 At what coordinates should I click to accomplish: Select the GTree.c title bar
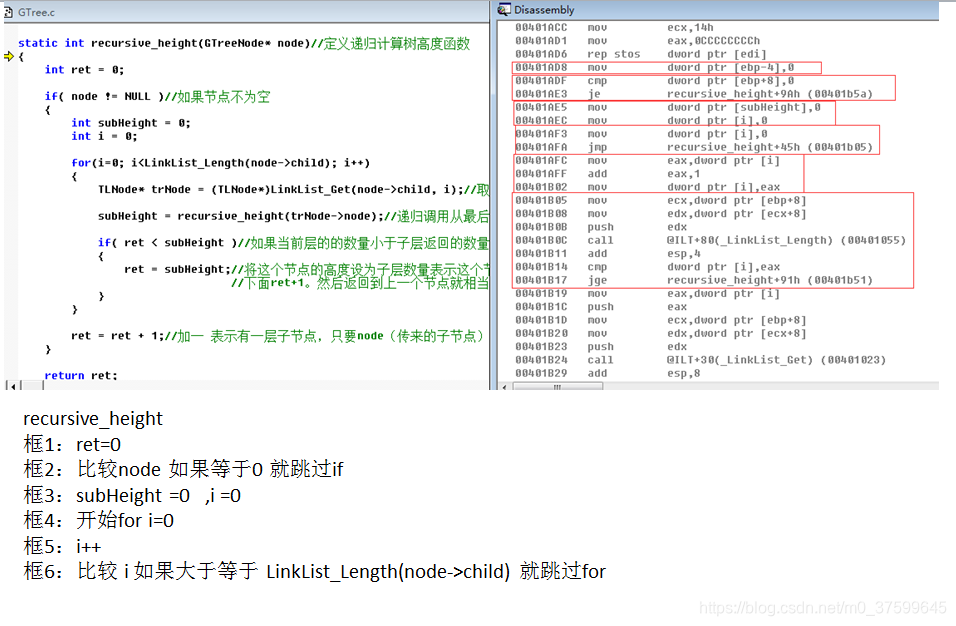tap(246, 12)
